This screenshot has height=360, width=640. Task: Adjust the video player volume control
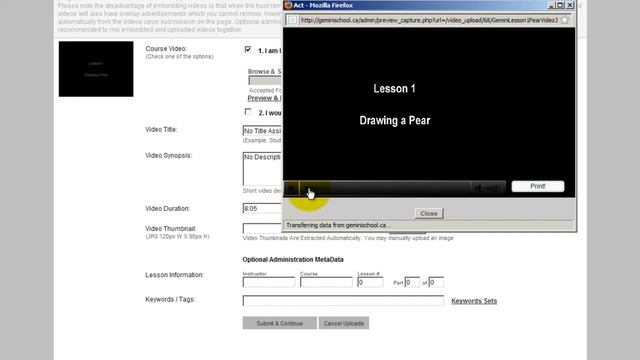488,188
